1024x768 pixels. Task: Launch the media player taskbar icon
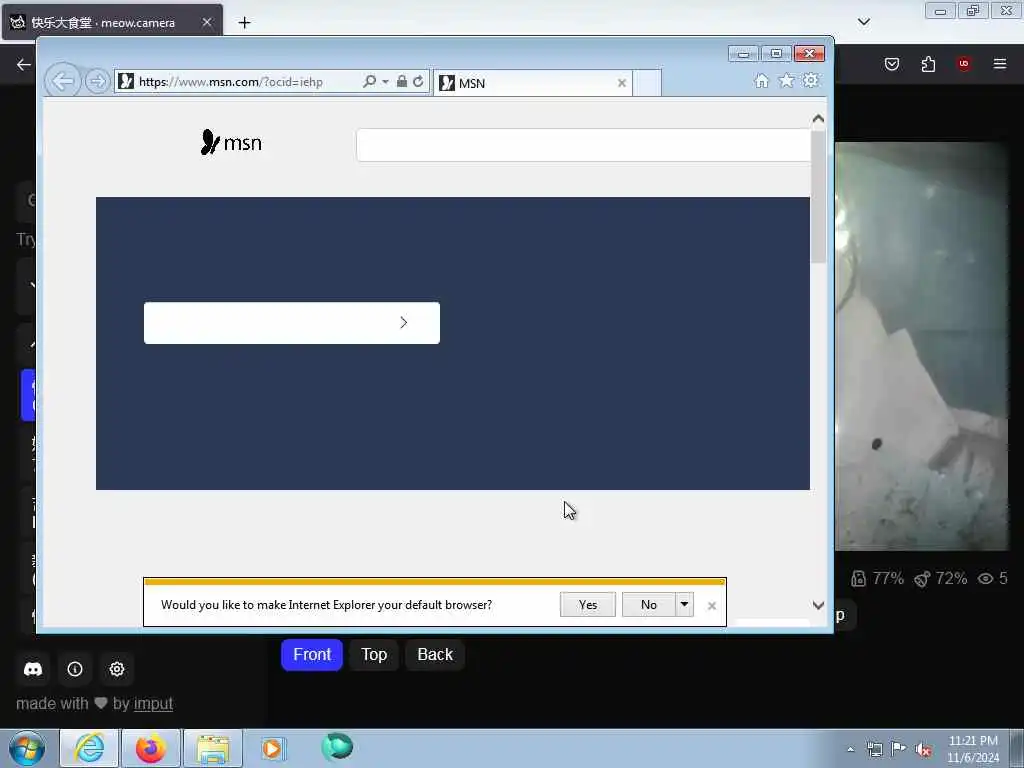point(273,748)
